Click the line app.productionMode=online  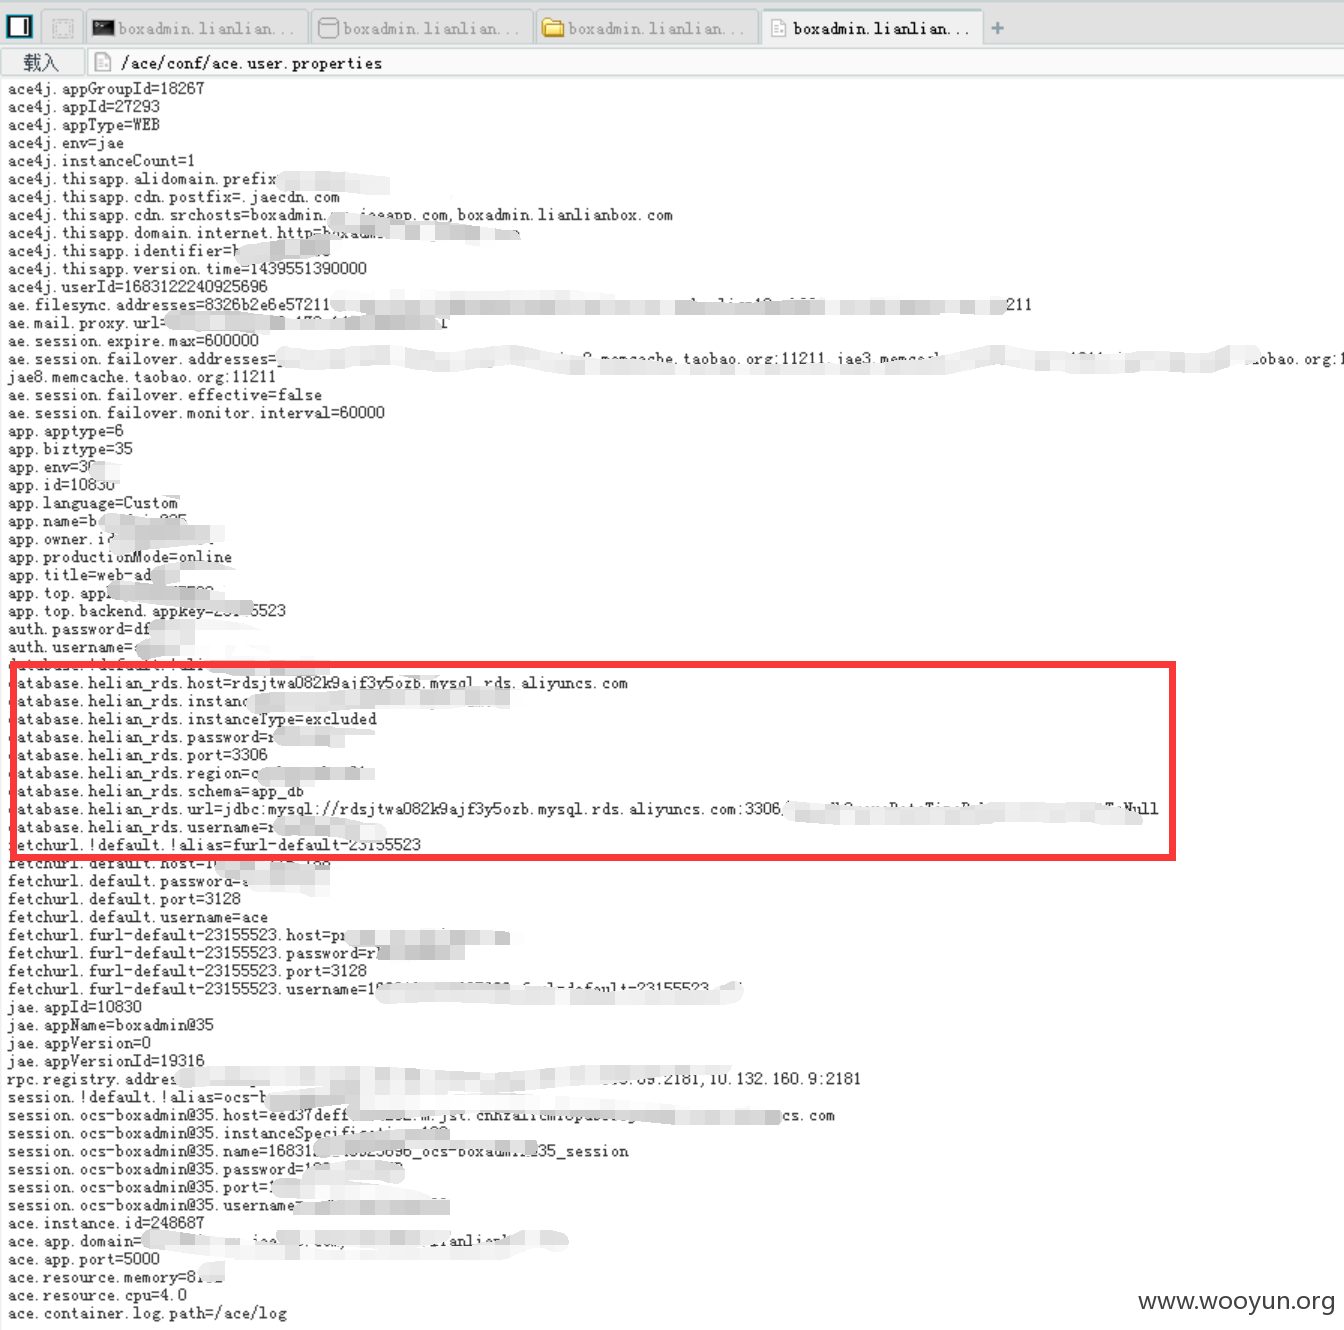120,556
